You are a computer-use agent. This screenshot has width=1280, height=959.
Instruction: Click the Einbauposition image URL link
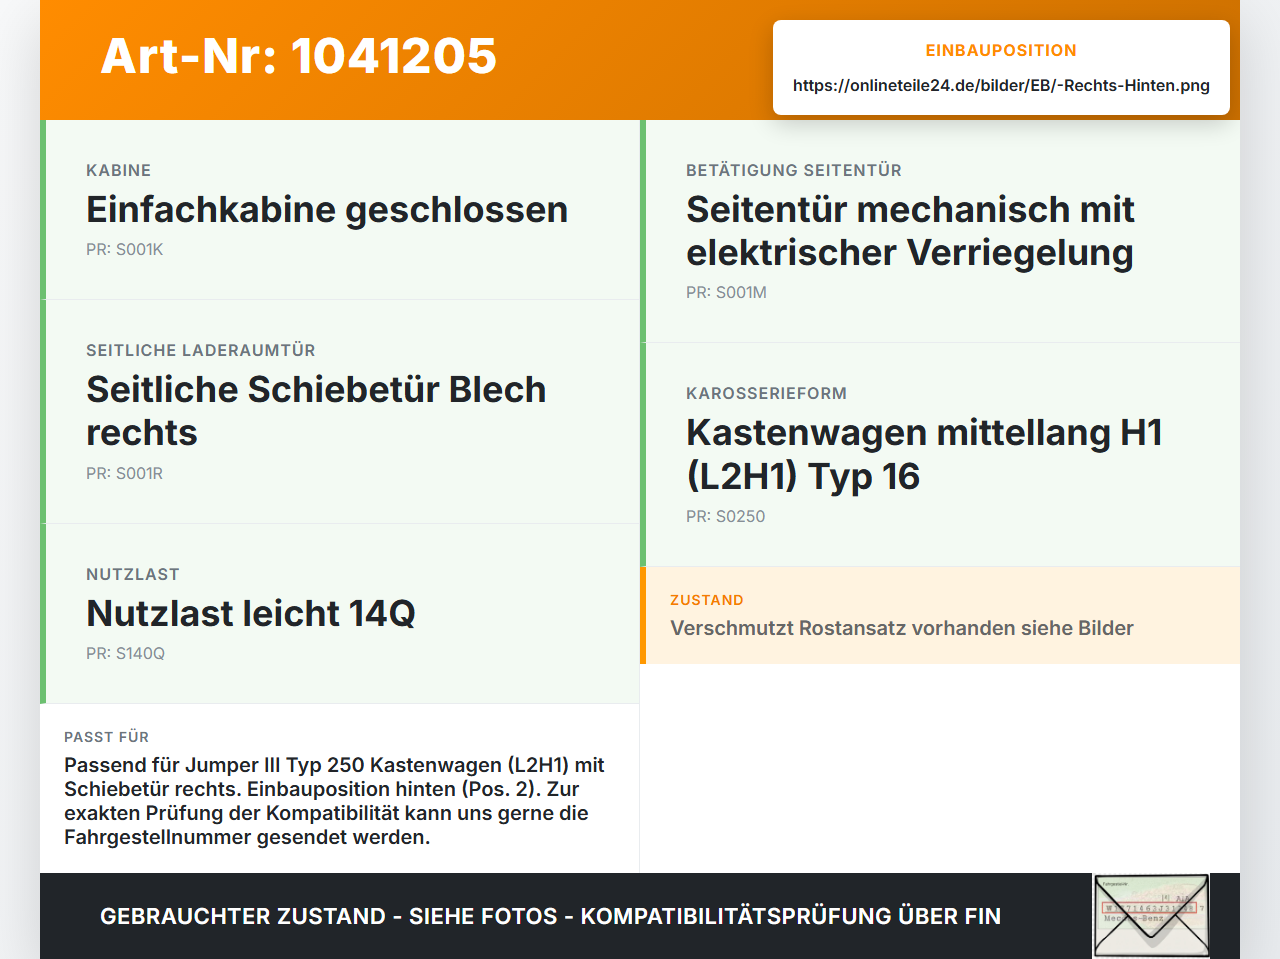point(1001,86)
